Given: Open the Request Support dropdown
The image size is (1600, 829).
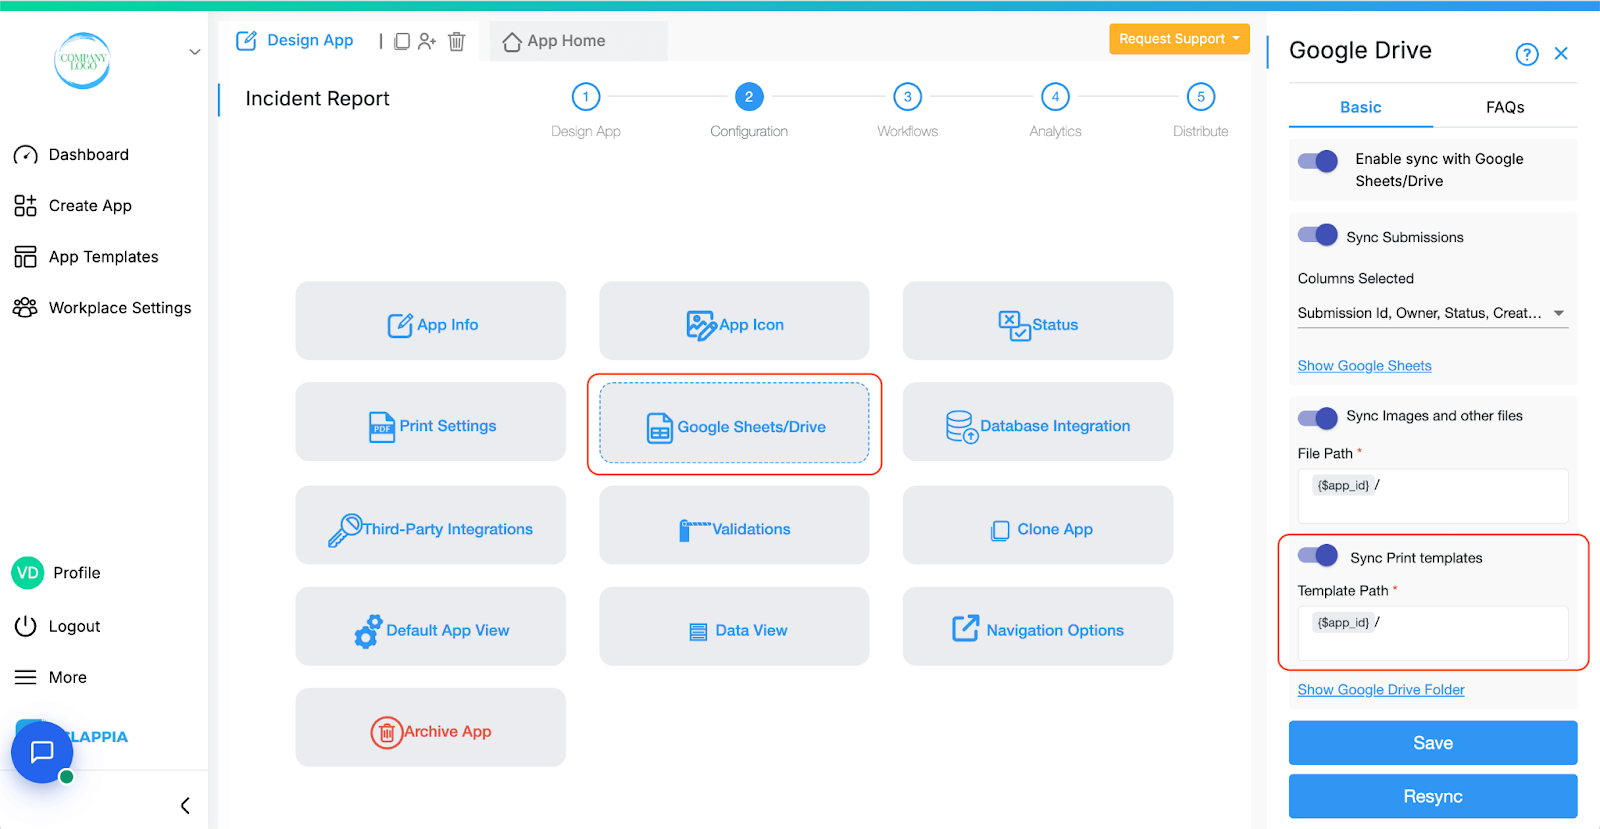Looking at the screenshot, I should pos(1179,39).
